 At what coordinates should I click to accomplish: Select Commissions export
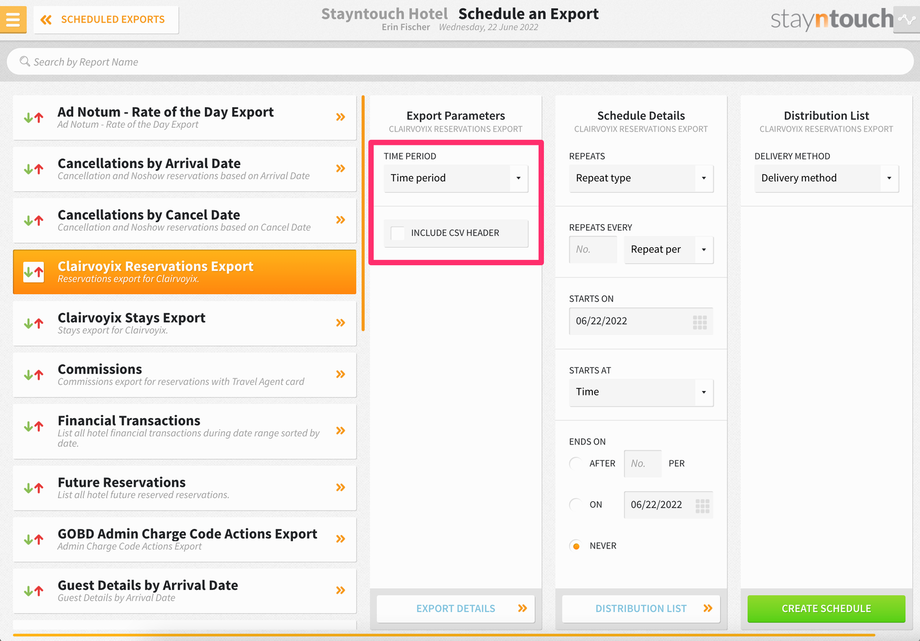coord(184,375)
